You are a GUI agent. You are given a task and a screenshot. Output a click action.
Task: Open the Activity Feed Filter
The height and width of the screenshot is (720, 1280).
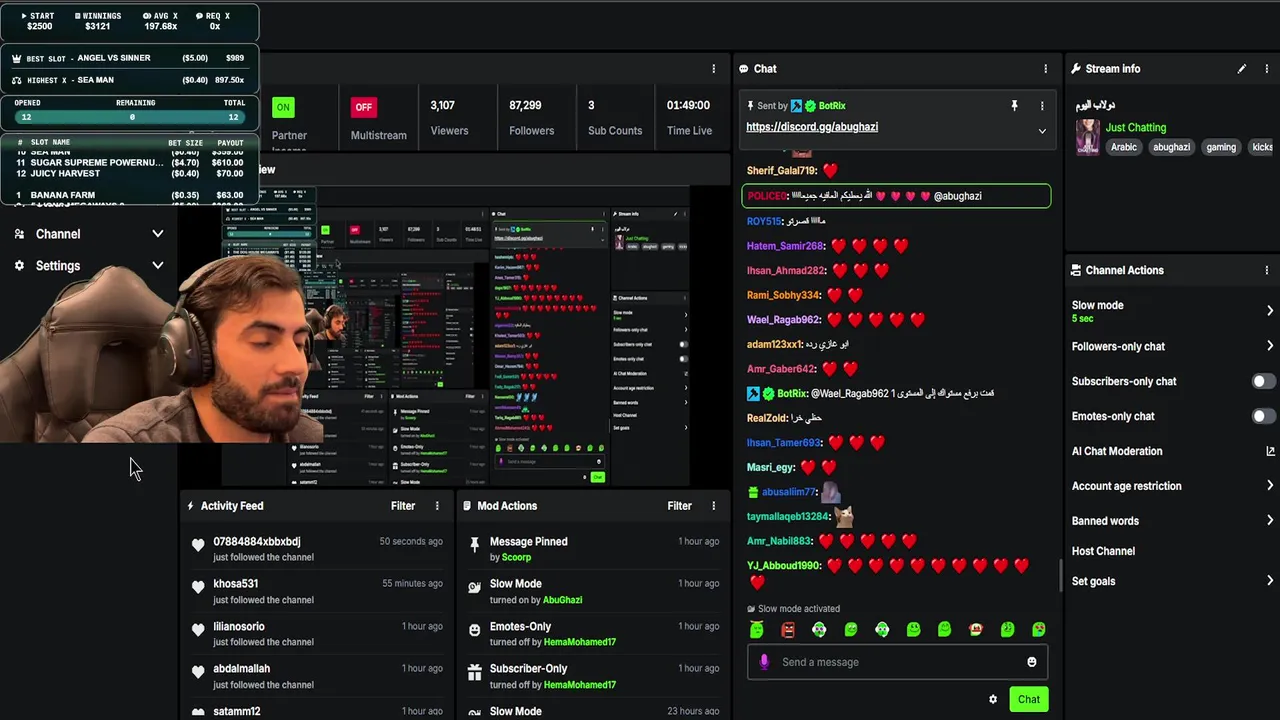(x=403, y=506)
